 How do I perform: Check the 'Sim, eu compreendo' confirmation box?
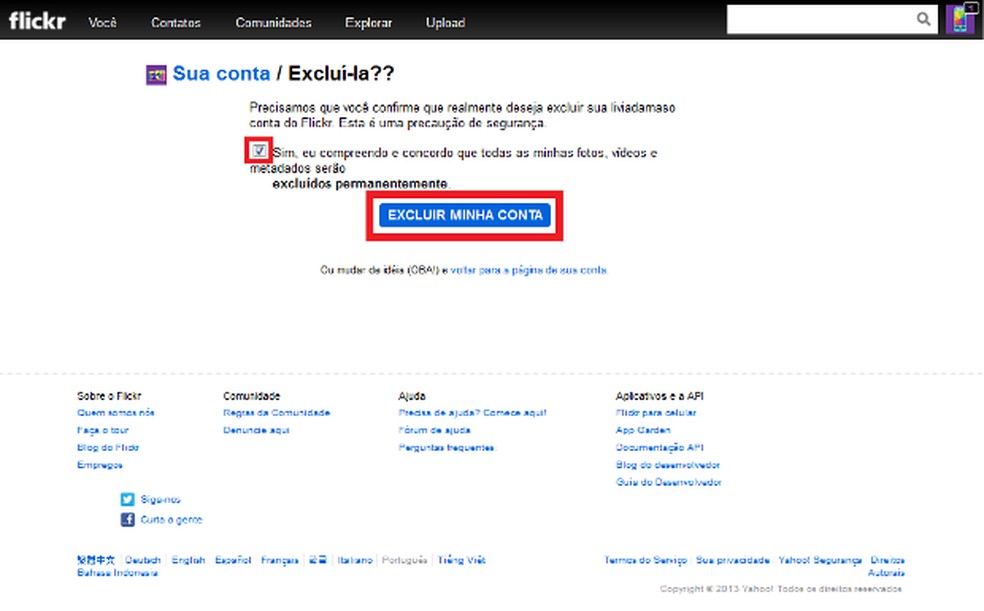coord(258,150)
